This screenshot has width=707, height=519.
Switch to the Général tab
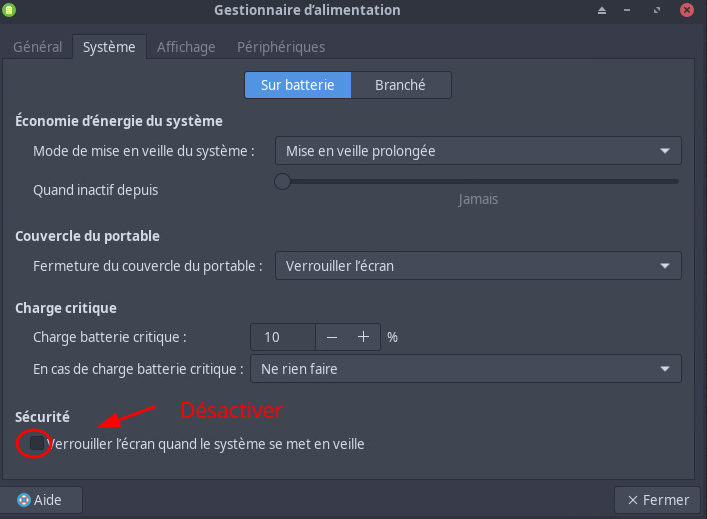37,47
